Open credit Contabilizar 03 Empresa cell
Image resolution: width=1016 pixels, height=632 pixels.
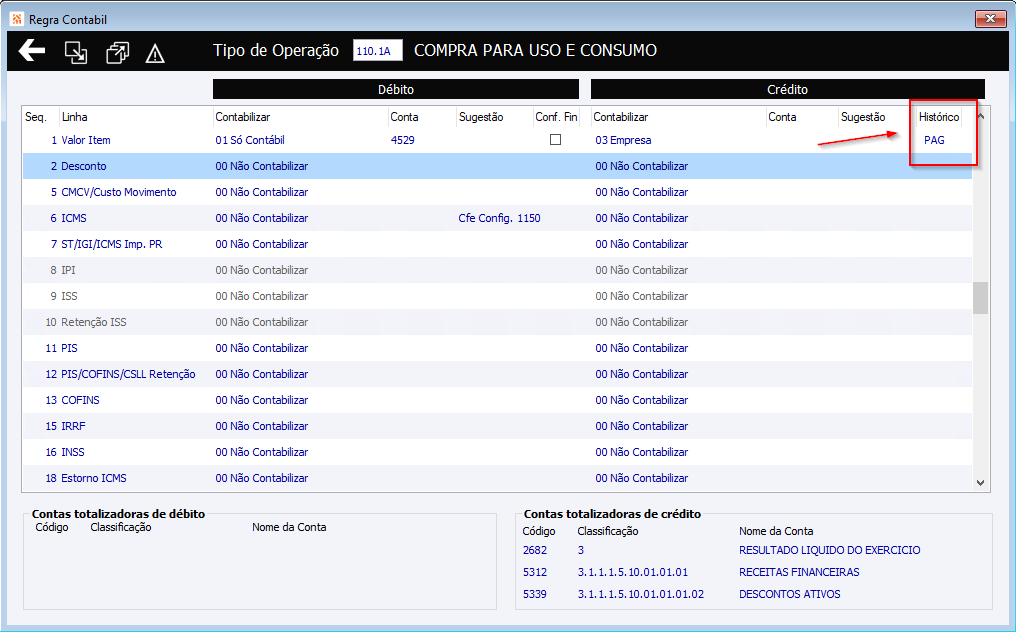click(623, 140)
